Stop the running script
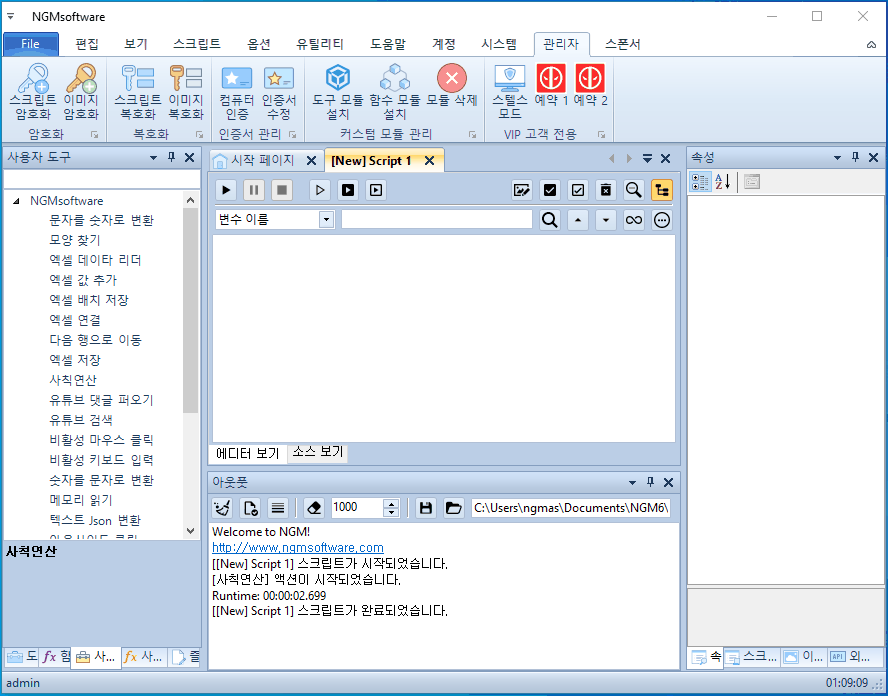888x696 pixels. click(x=281, y=190)
